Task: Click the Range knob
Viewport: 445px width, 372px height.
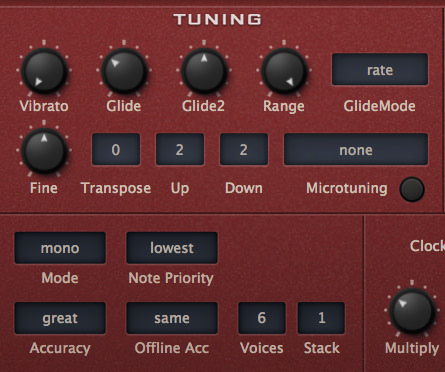Action: pos(284,70)
